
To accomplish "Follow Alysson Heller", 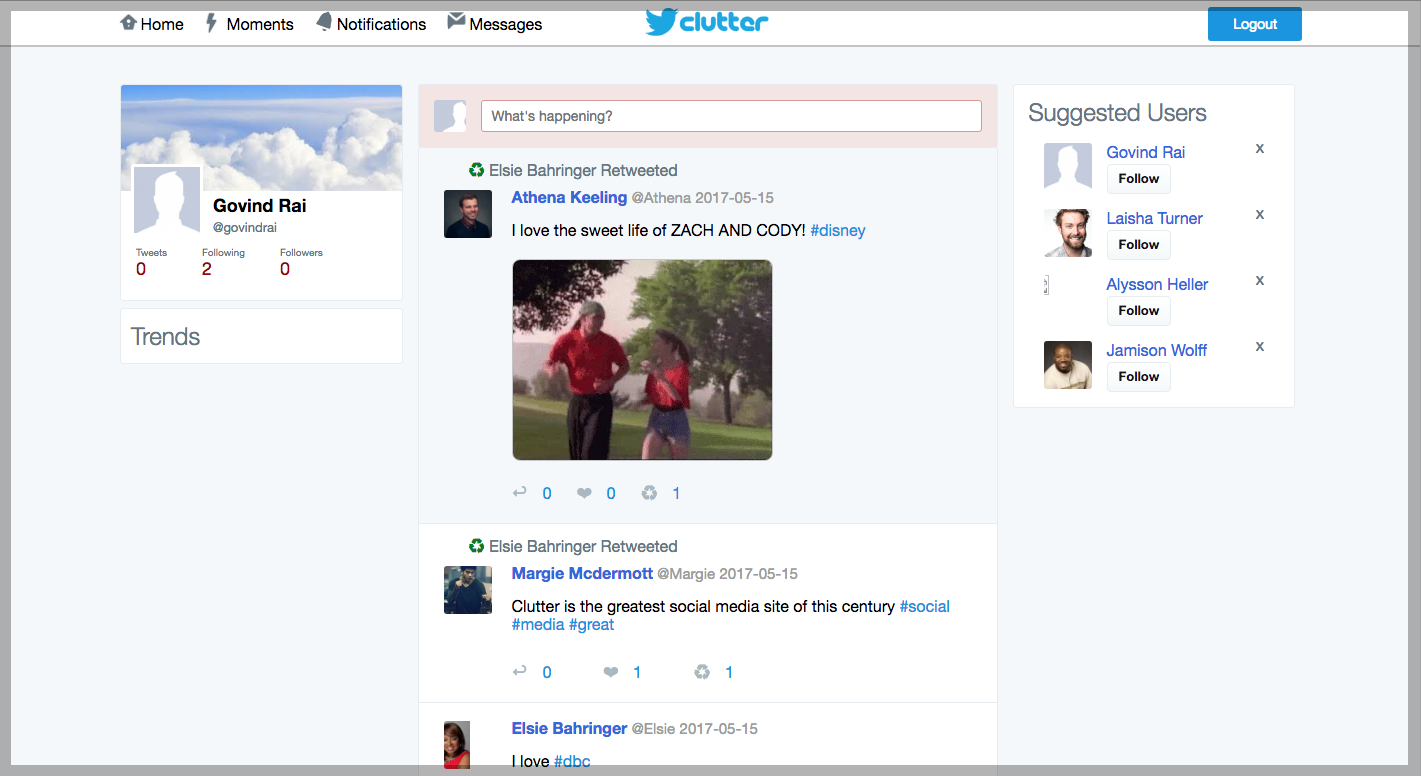I will point(1139,311).
